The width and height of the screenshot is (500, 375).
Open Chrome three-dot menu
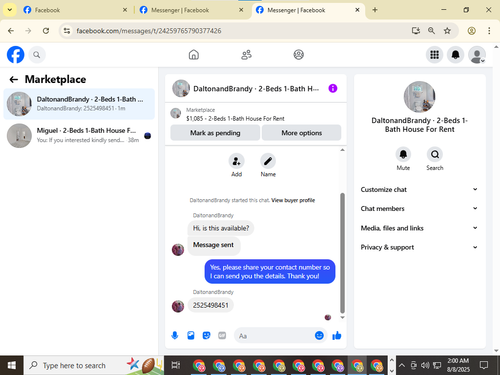click(x=489, y=31)
